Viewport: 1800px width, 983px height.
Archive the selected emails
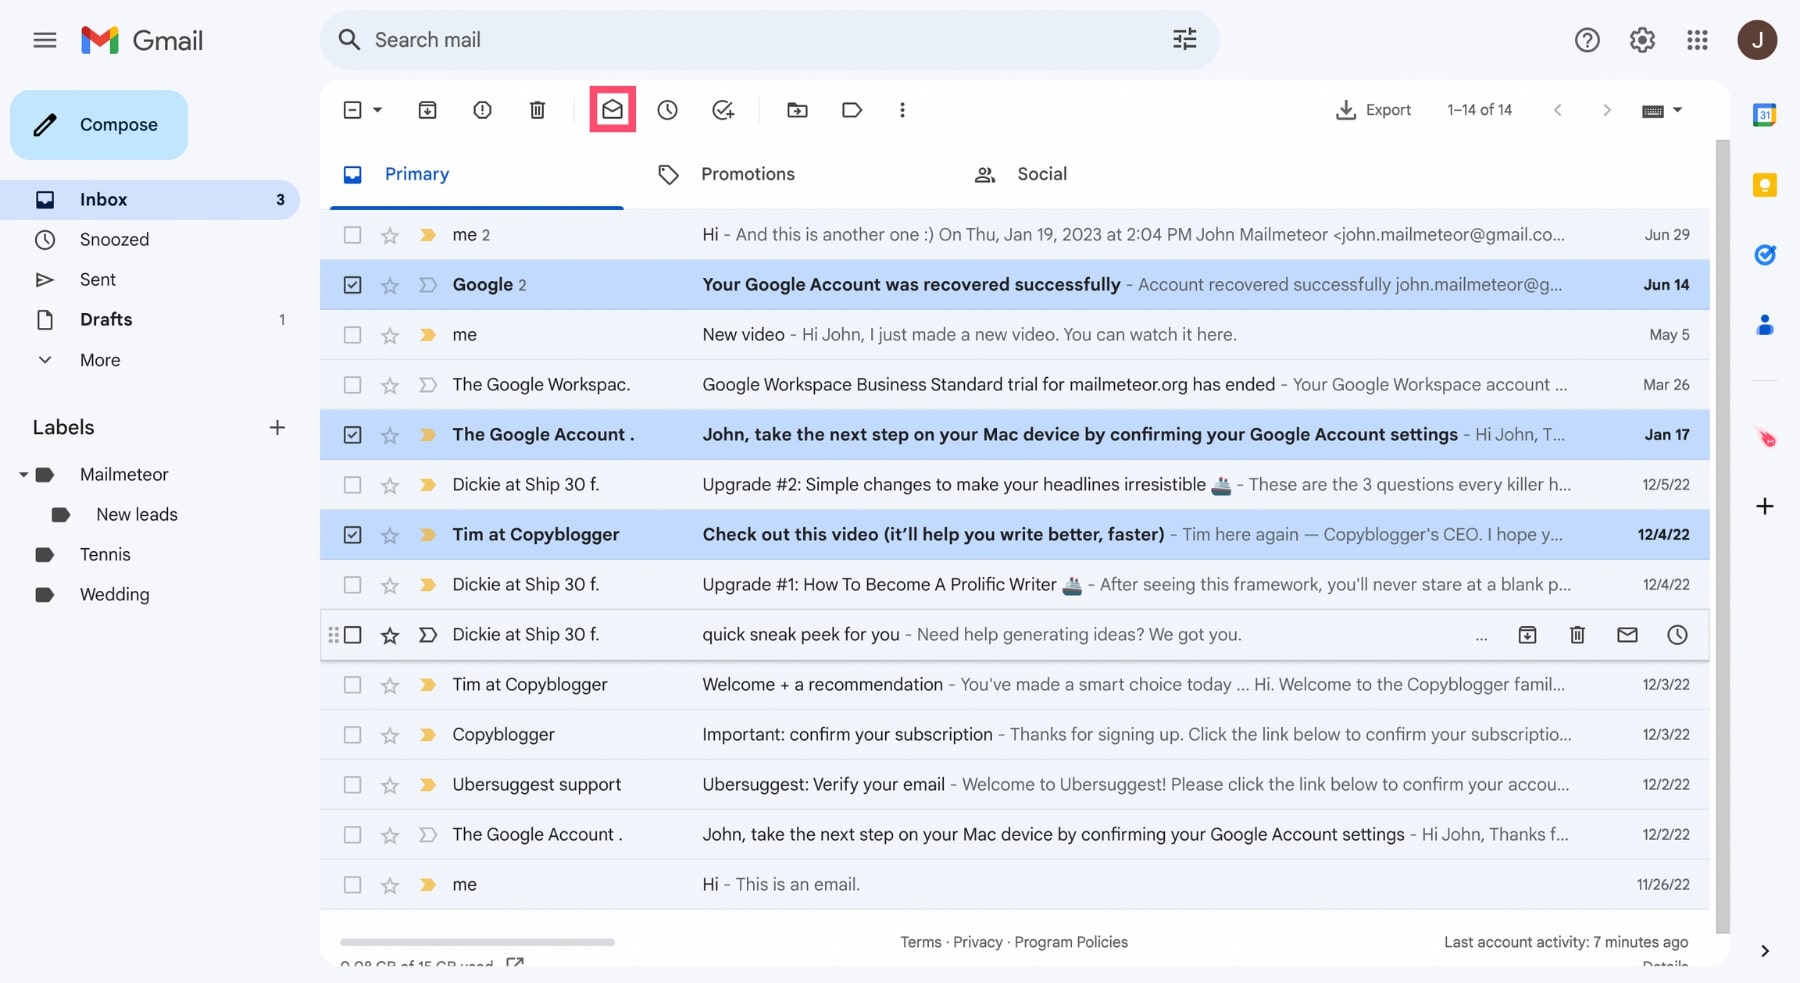tap(427, 110)
